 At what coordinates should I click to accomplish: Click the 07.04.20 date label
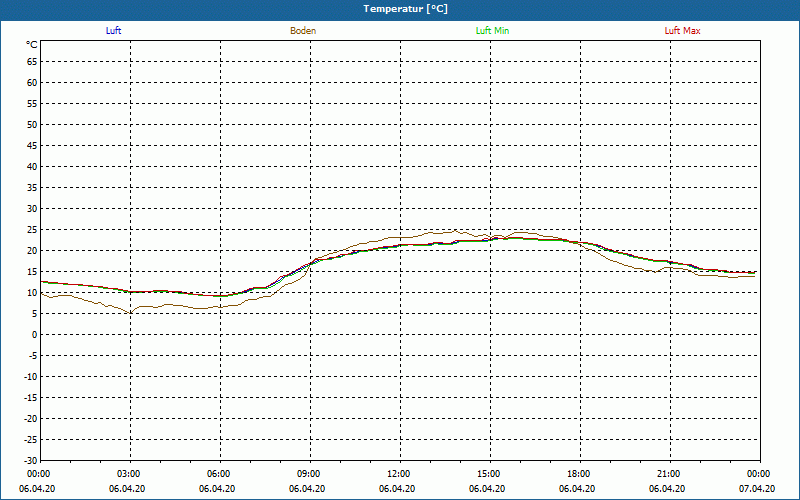click(757, 489)
